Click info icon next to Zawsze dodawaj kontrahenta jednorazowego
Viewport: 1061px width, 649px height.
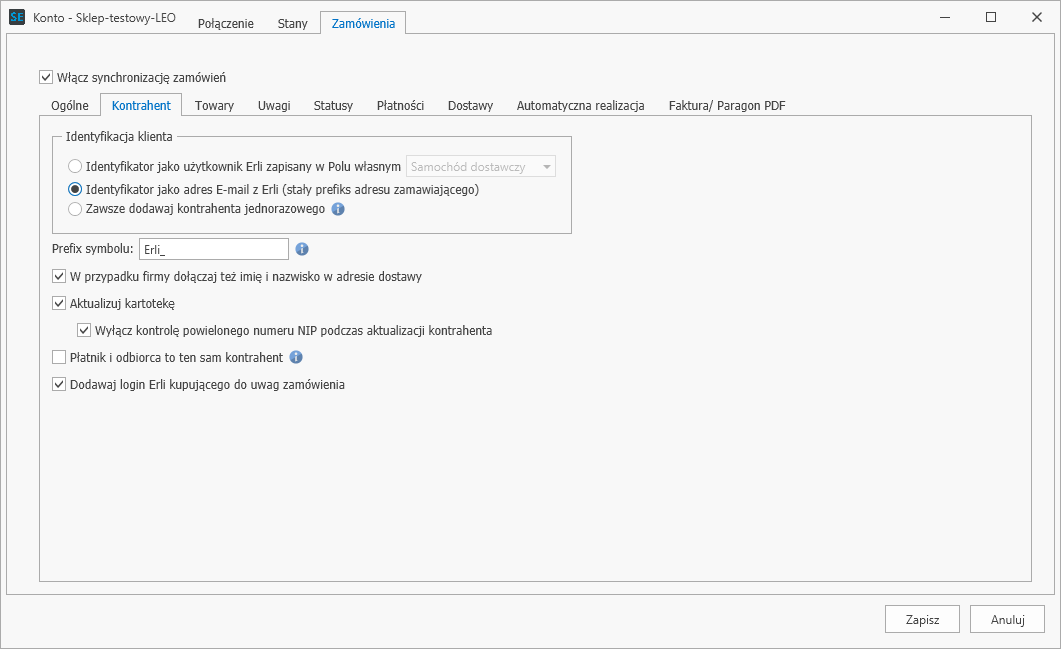338,209
